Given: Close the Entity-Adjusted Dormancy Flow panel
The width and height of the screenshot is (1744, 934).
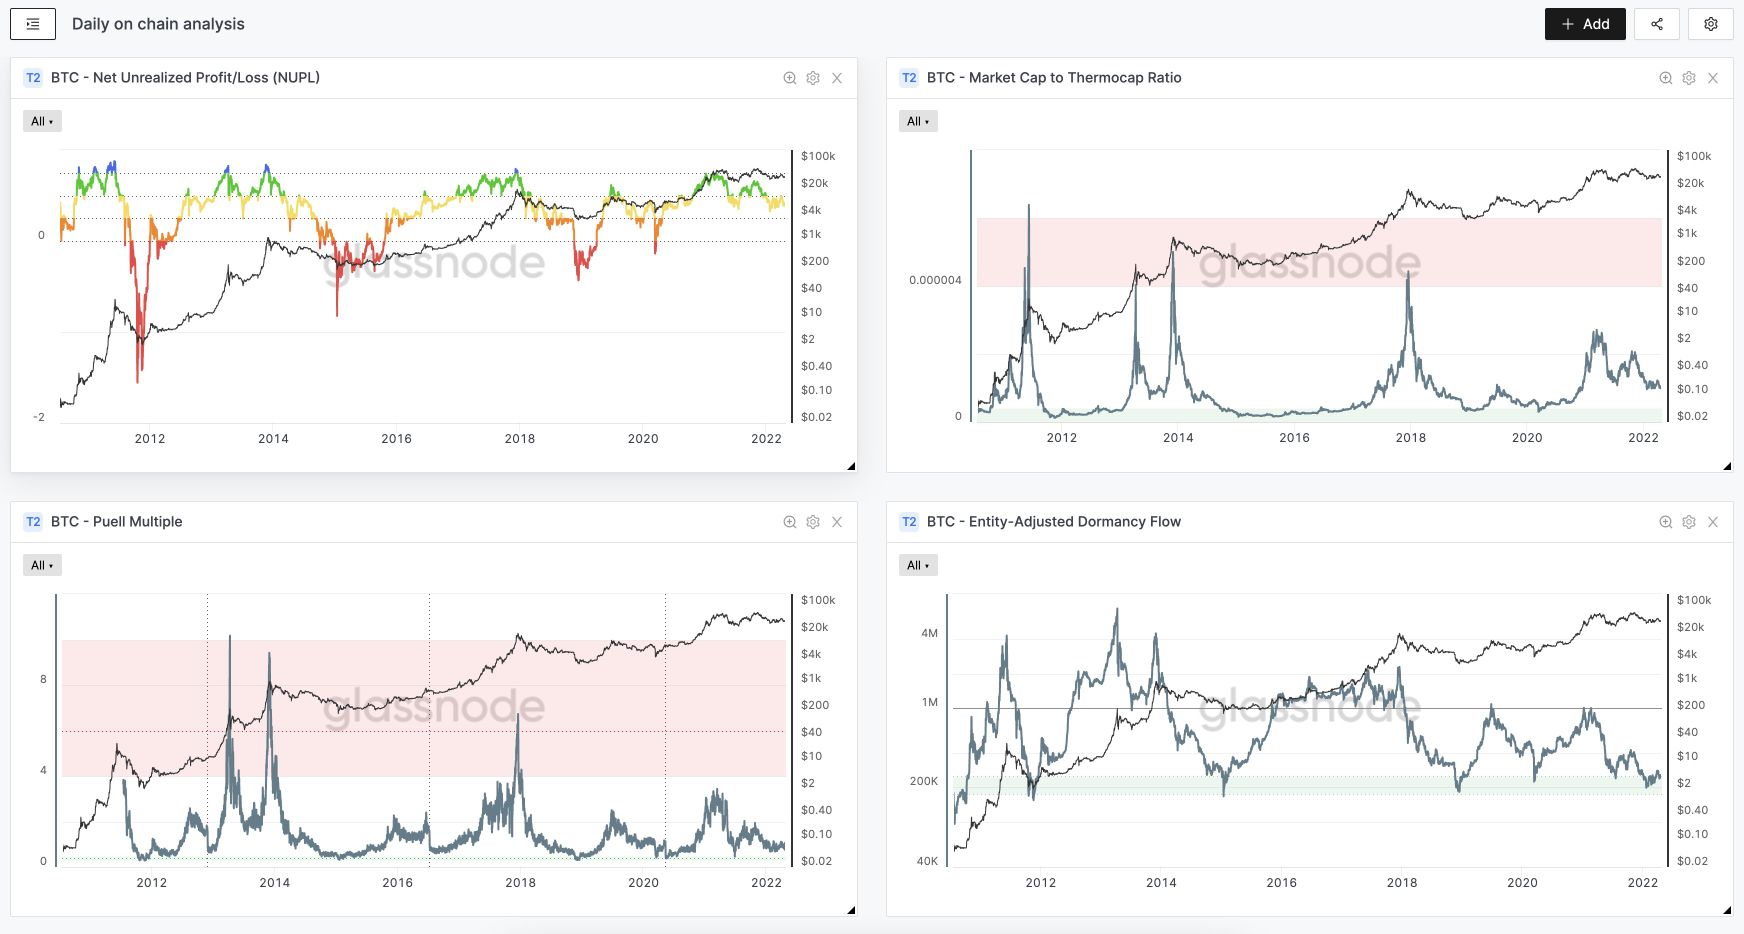Looking at the screenshot, I should 1713,522.
